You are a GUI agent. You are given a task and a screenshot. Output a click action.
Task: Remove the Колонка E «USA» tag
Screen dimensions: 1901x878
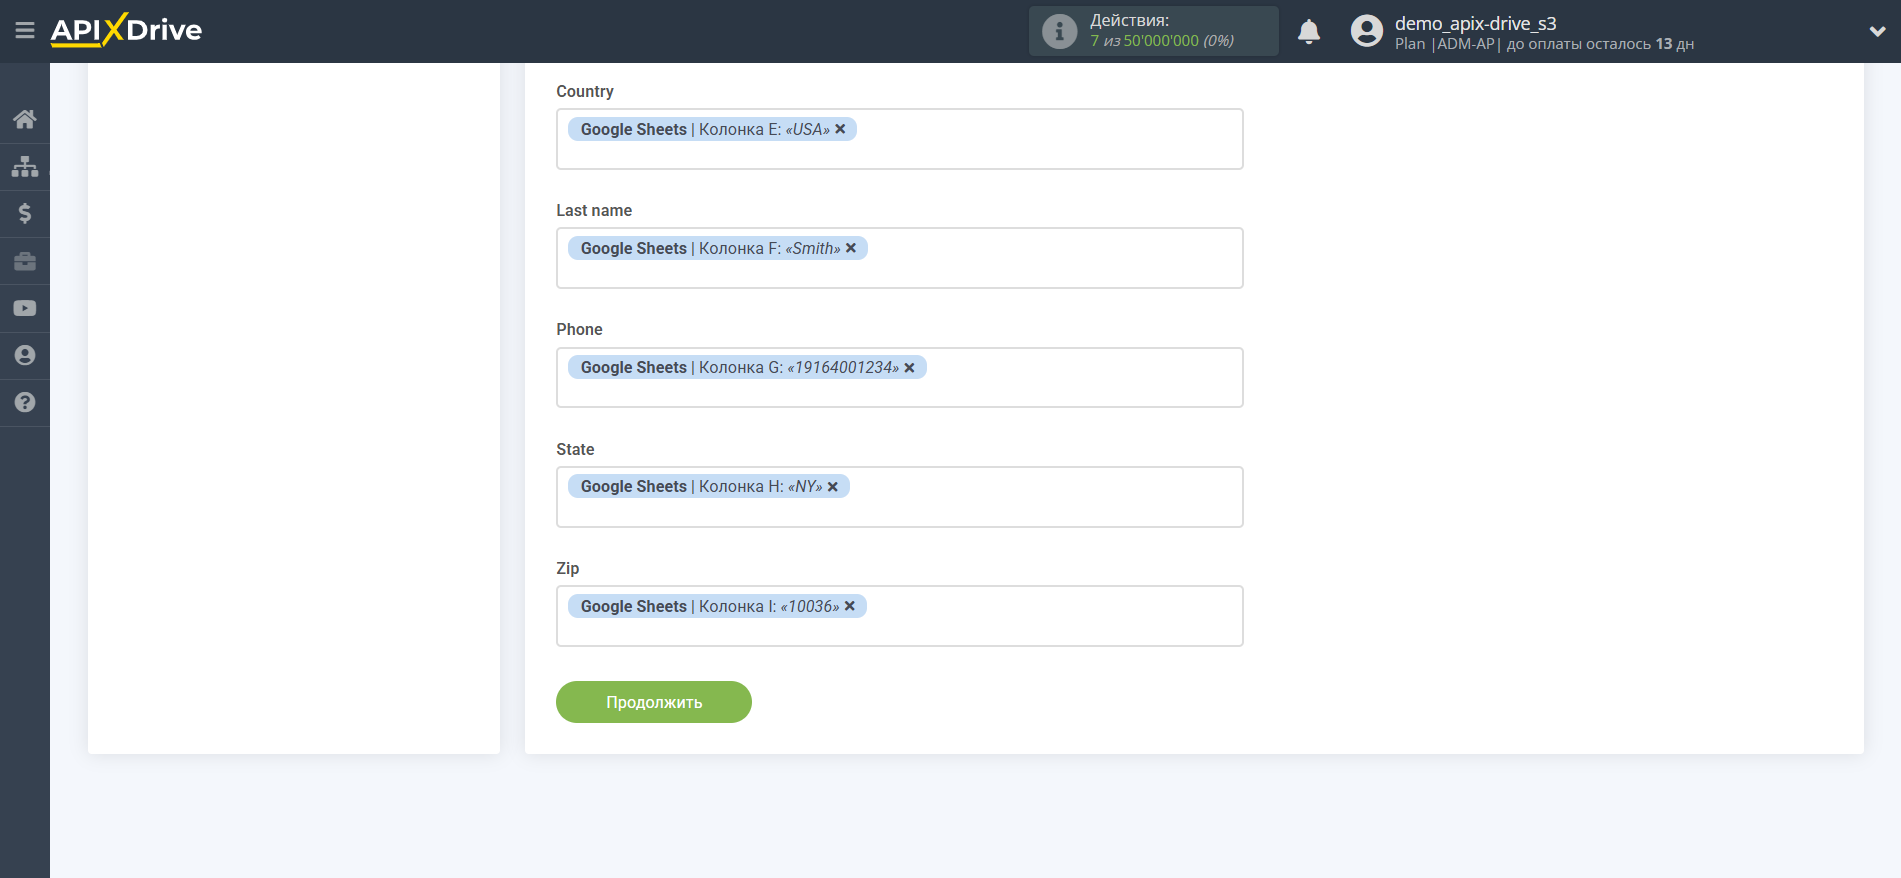tap(840, 129)
